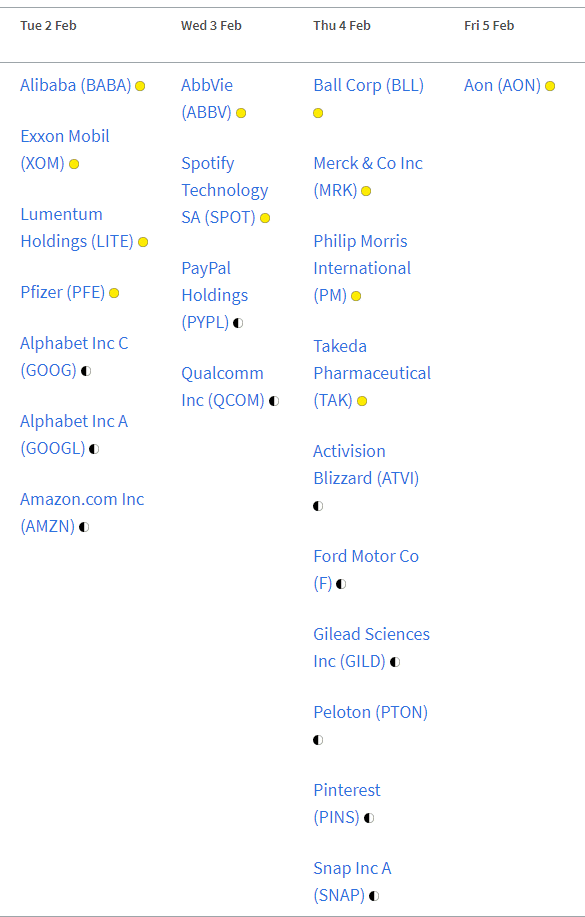View Gilead Sciences Inc (GILD) details
Screen dimensions: 585x917
tap(371, 647)
